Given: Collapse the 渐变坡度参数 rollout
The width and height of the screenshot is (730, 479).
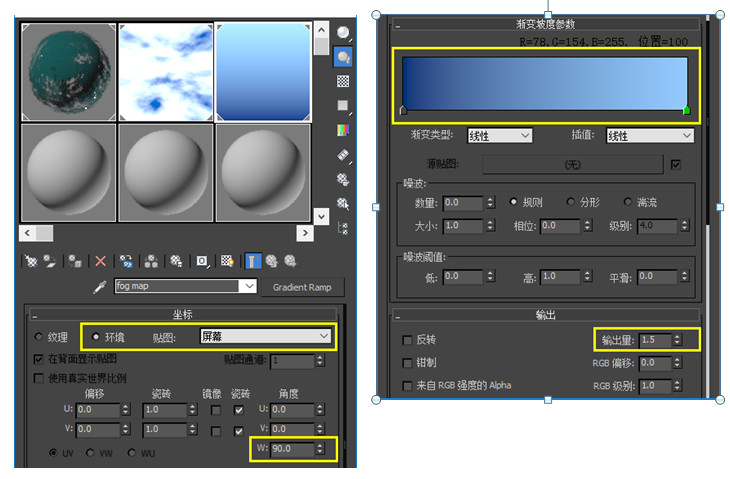Looking at the screenshot, I should tap(546, 24).
